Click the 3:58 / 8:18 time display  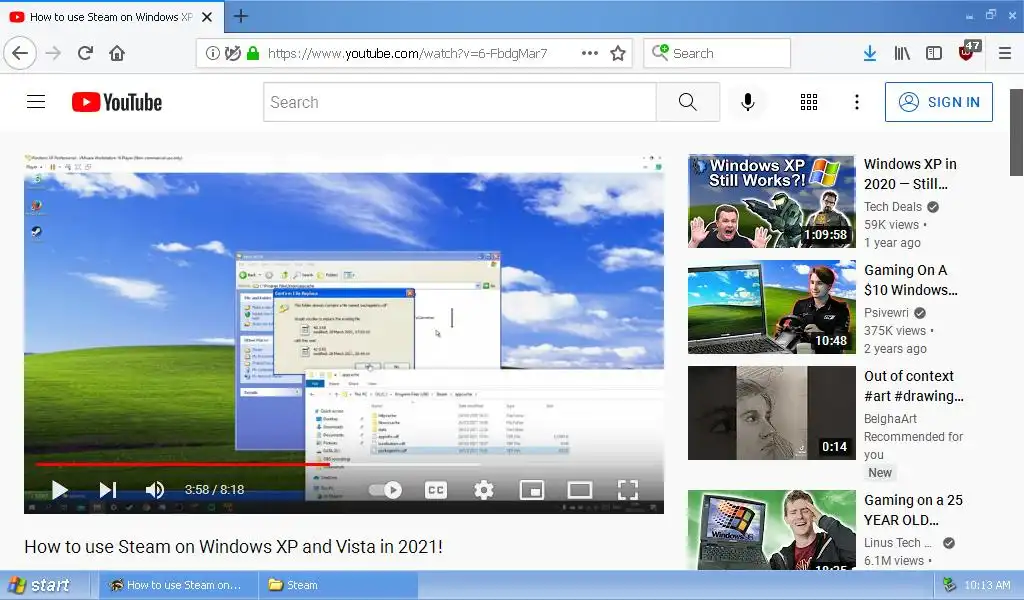[x=214, y=490]
